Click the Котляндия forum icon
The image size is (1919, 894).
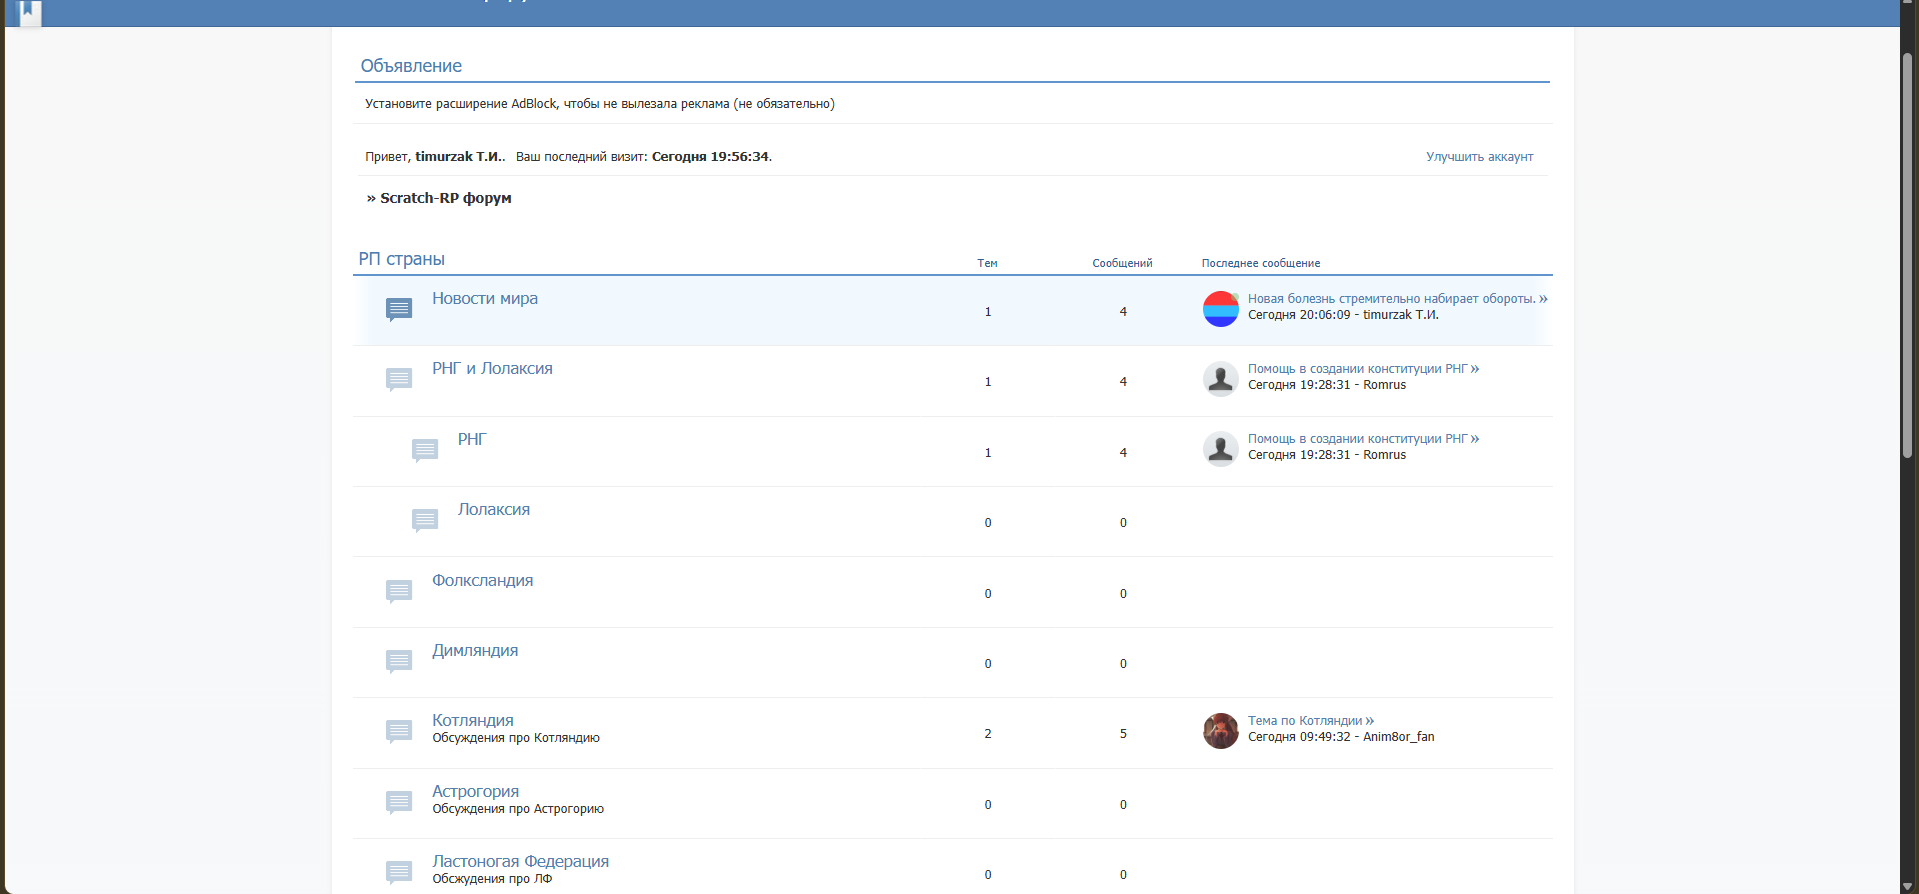pos(399,731)
